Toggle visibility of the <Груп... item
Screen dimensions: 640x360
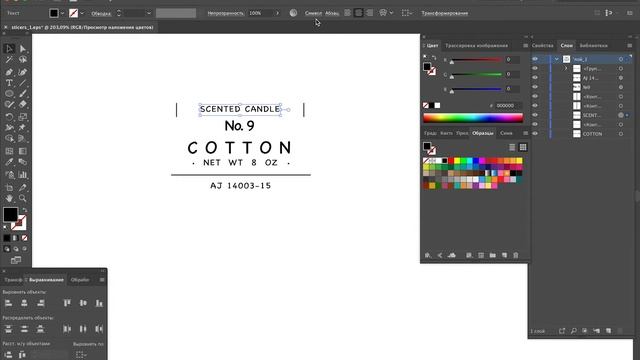(535, 68)
